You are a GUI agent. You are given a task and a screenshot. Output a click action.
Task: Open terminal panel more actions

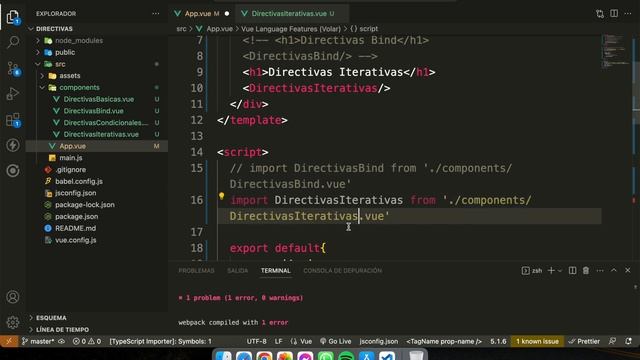pyautogui.click(x=600, y=270)
